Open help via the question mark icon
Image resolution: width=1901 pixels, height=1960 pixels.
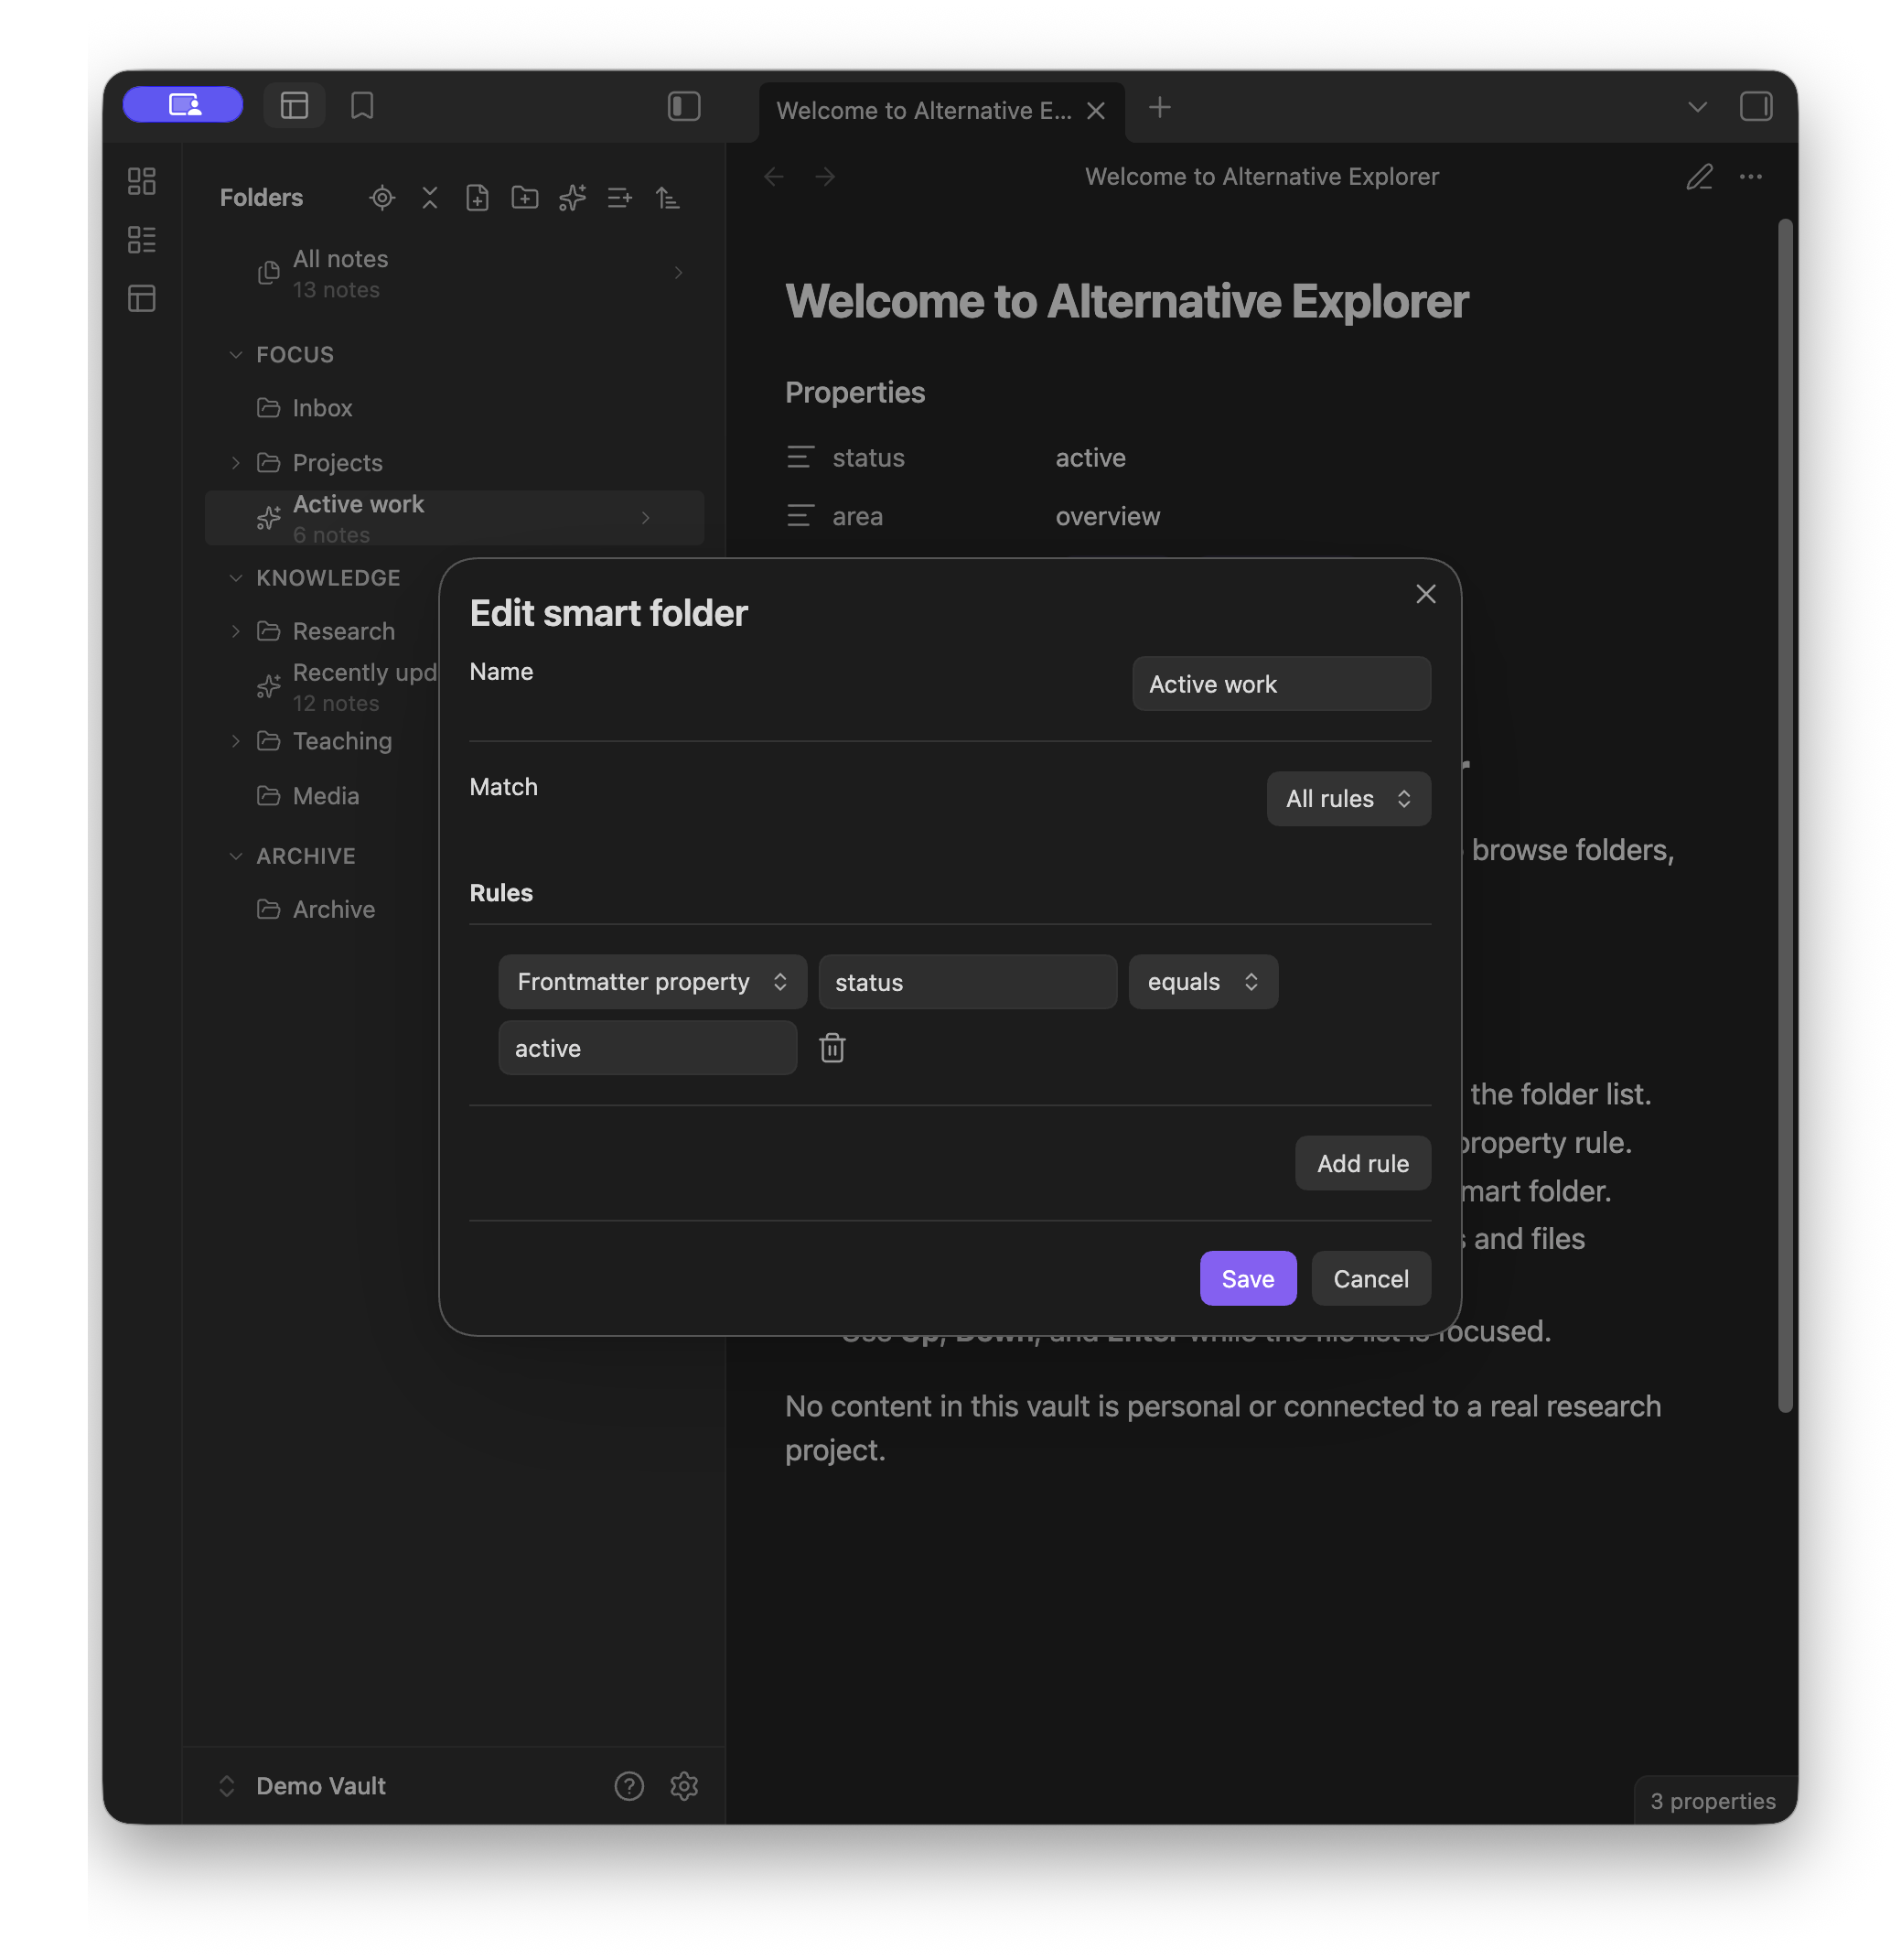point(629,1786)
